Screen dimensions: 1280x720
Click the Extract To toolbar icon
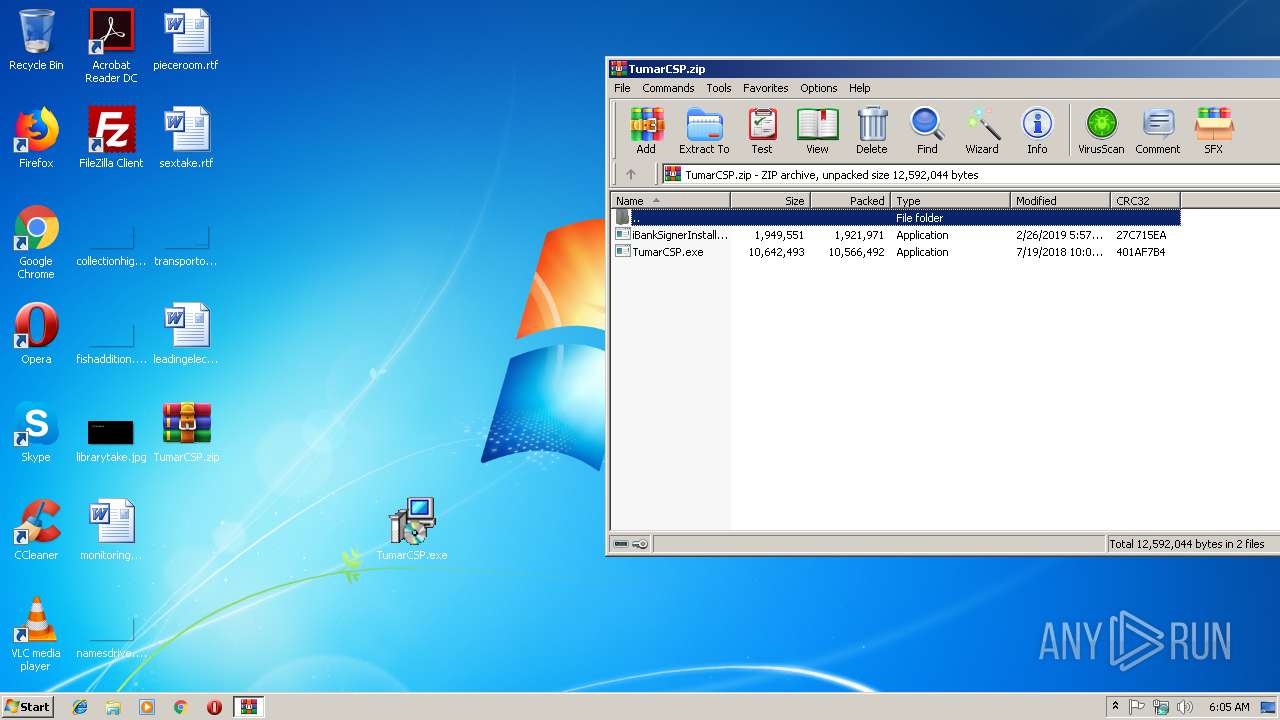coord(704,131)
